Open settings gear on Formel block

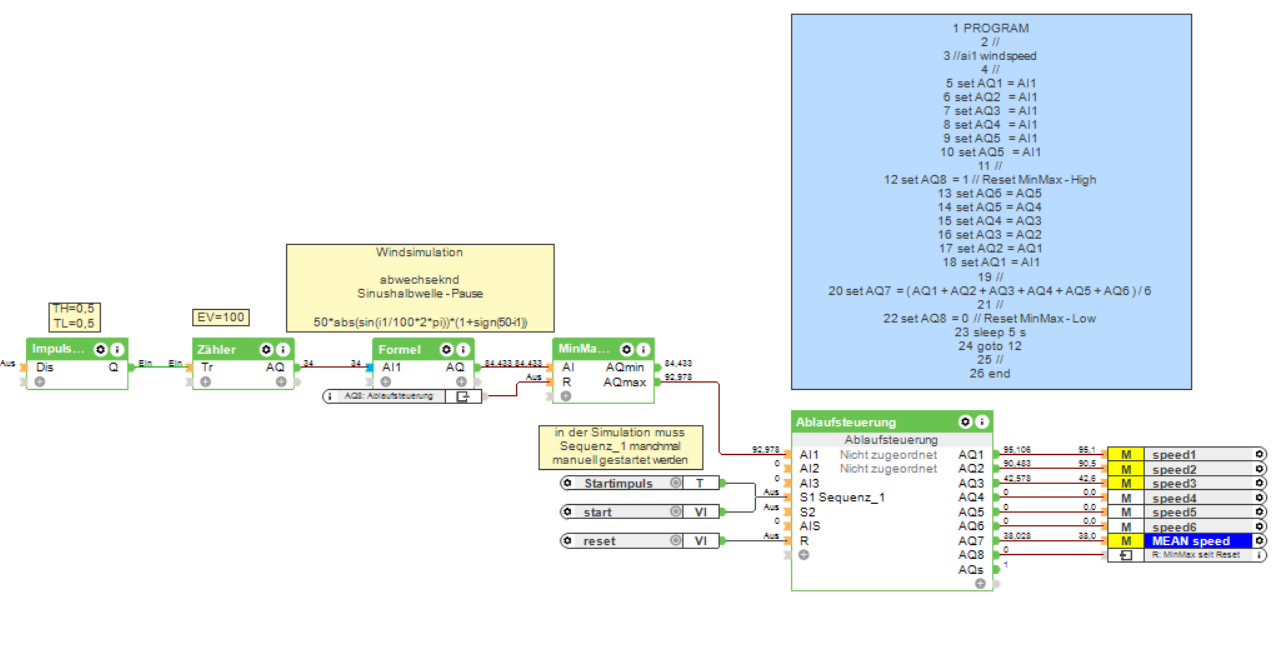click(447, 349)
